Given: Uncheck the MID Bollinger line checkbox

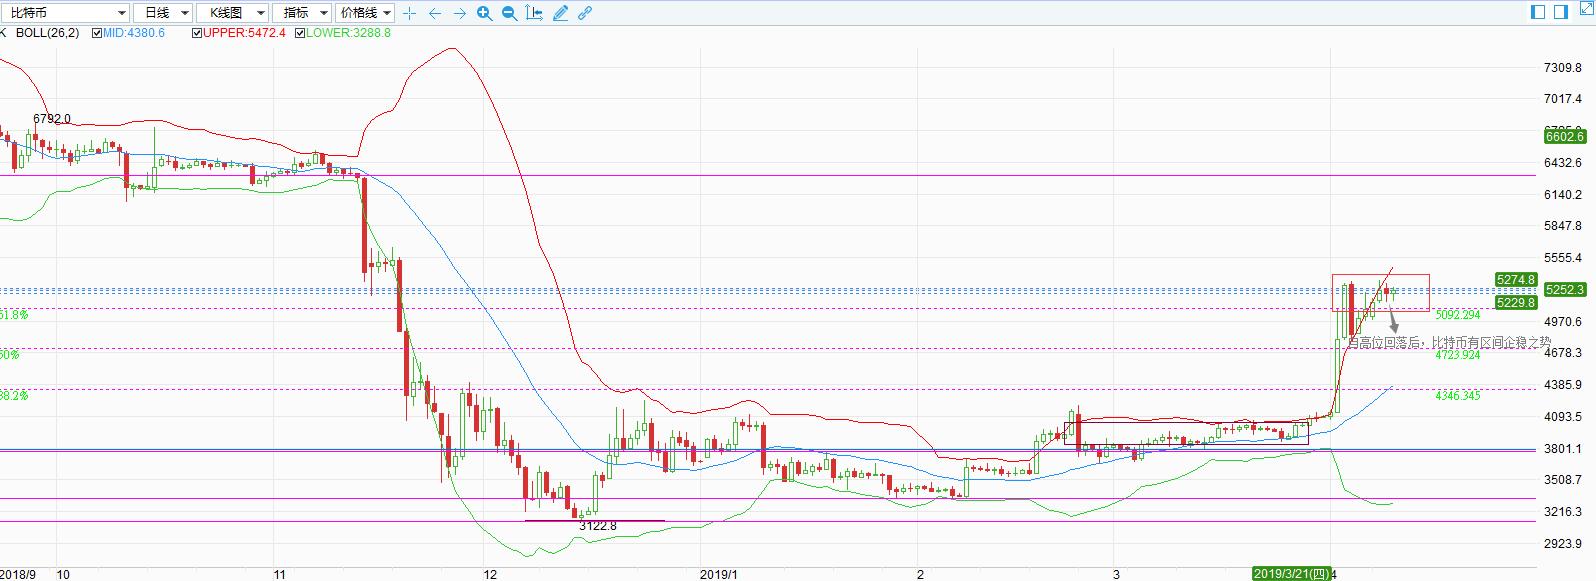Looking at the screenshot, I should pos(97,33).
